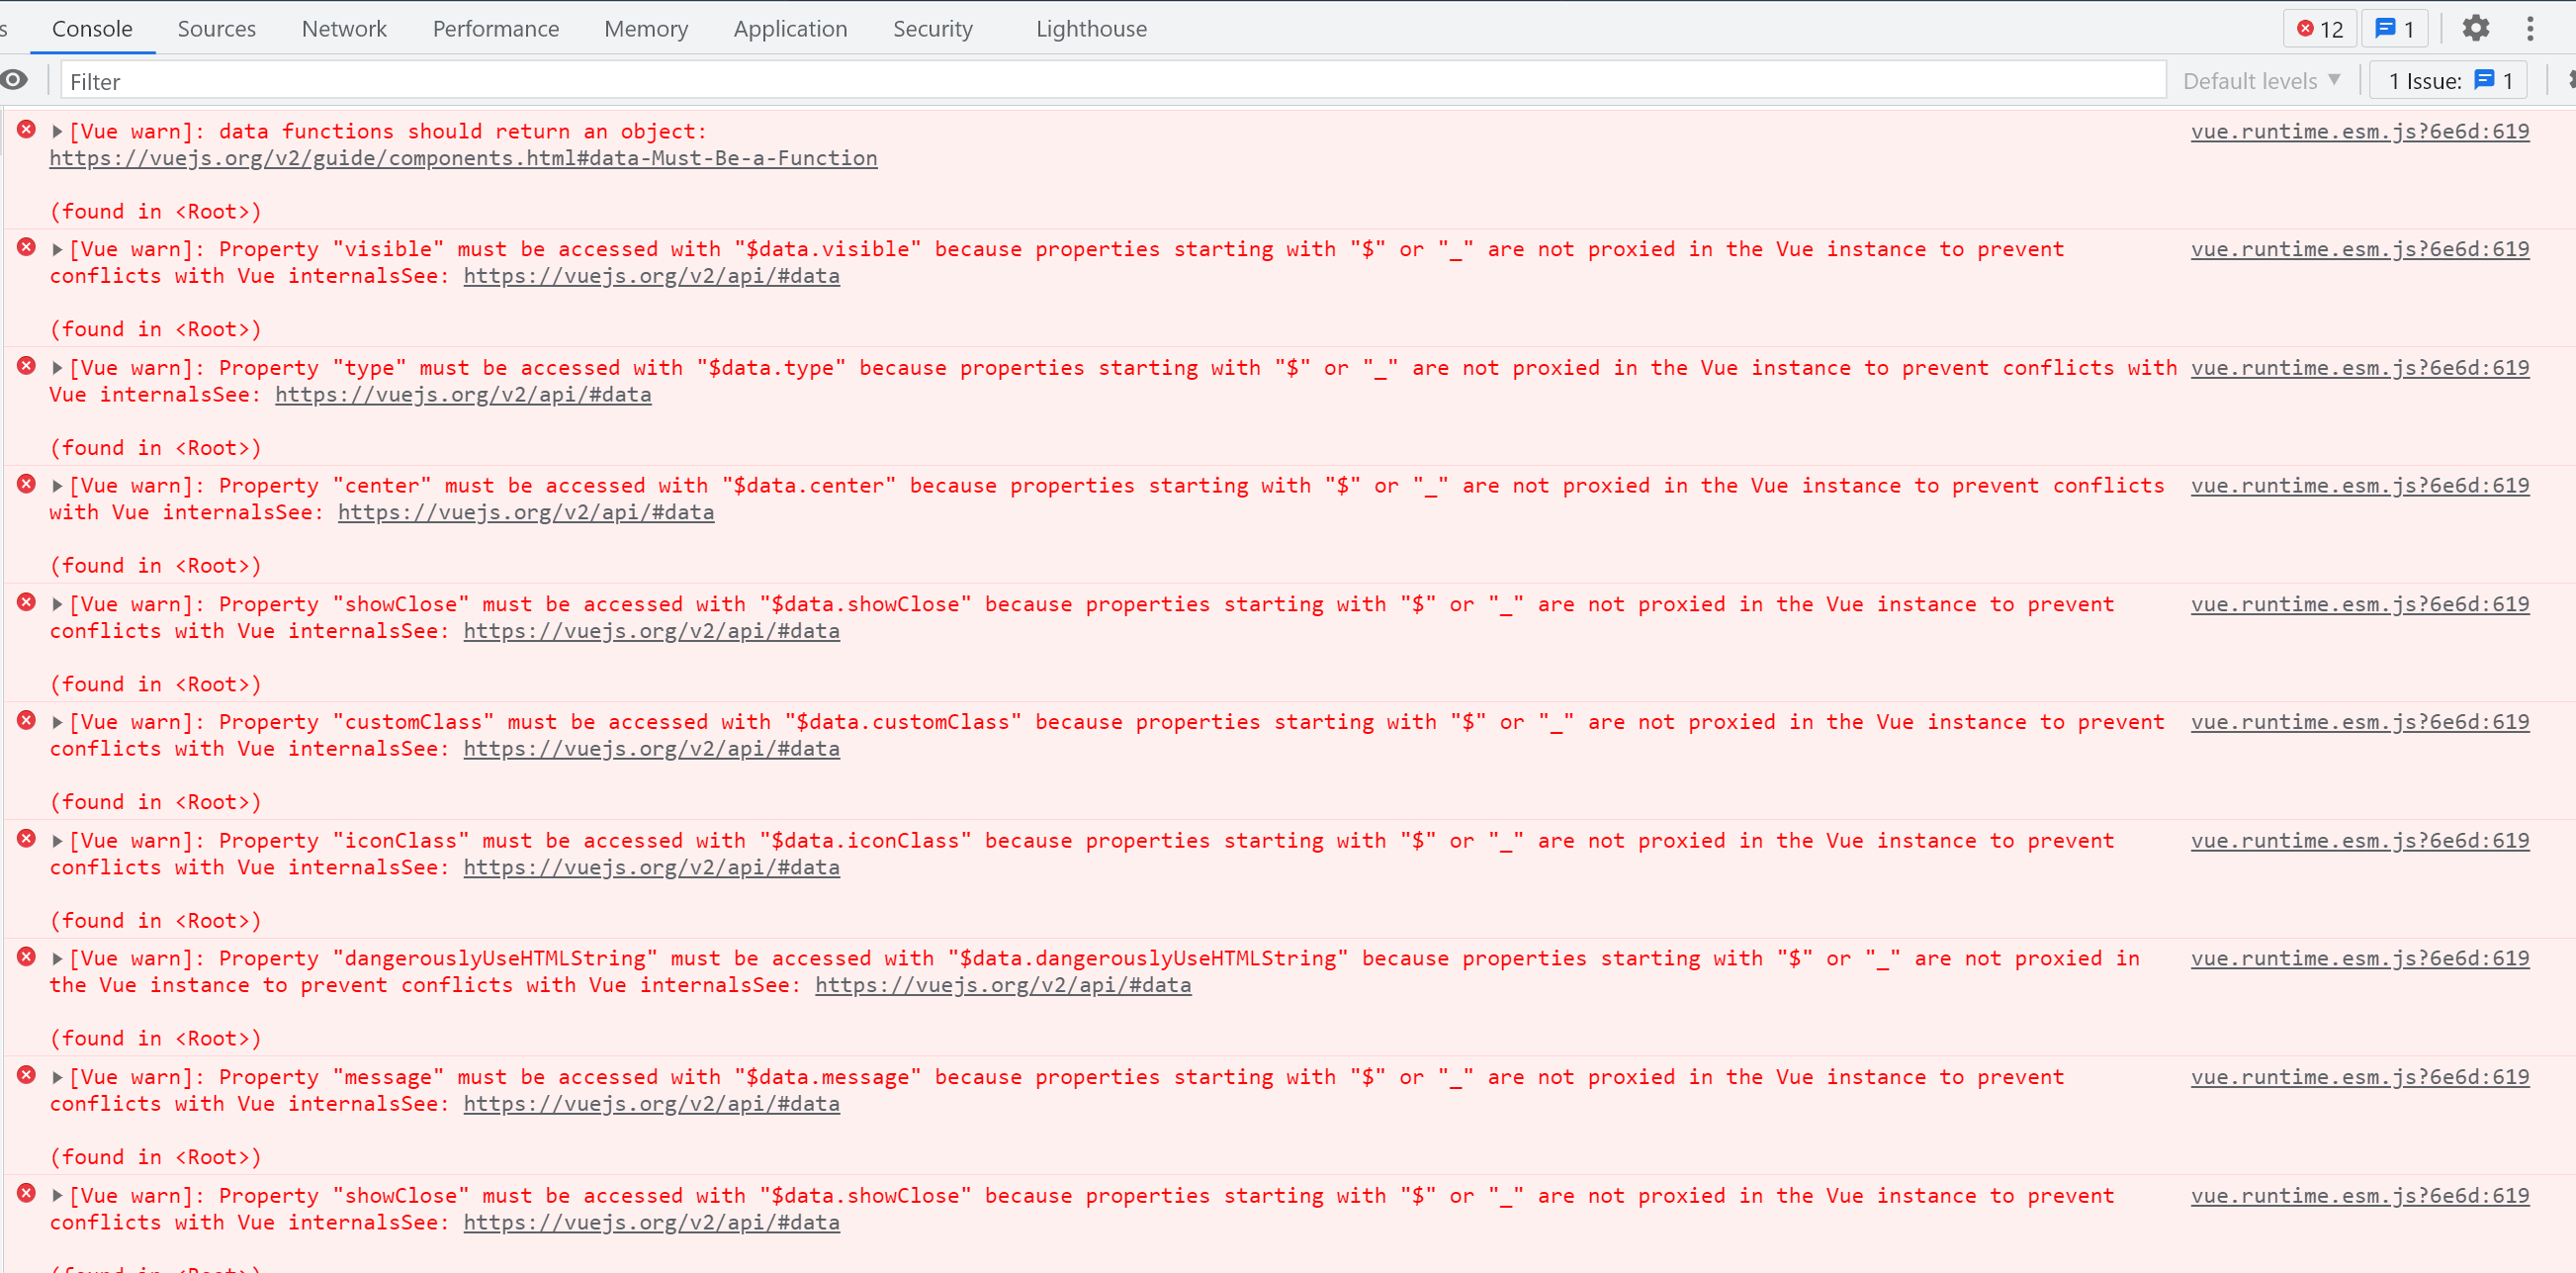Viewport: 2576px width, 1273px height.
Task: Click the error icon beside the "visible" warning
Action: (x=27, y=248)
